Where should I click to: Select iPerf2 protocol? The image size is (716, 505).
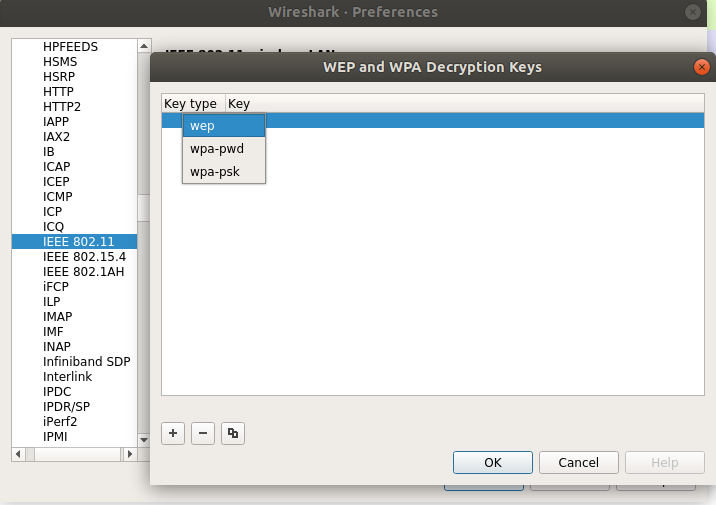click(x=60, y=422)
